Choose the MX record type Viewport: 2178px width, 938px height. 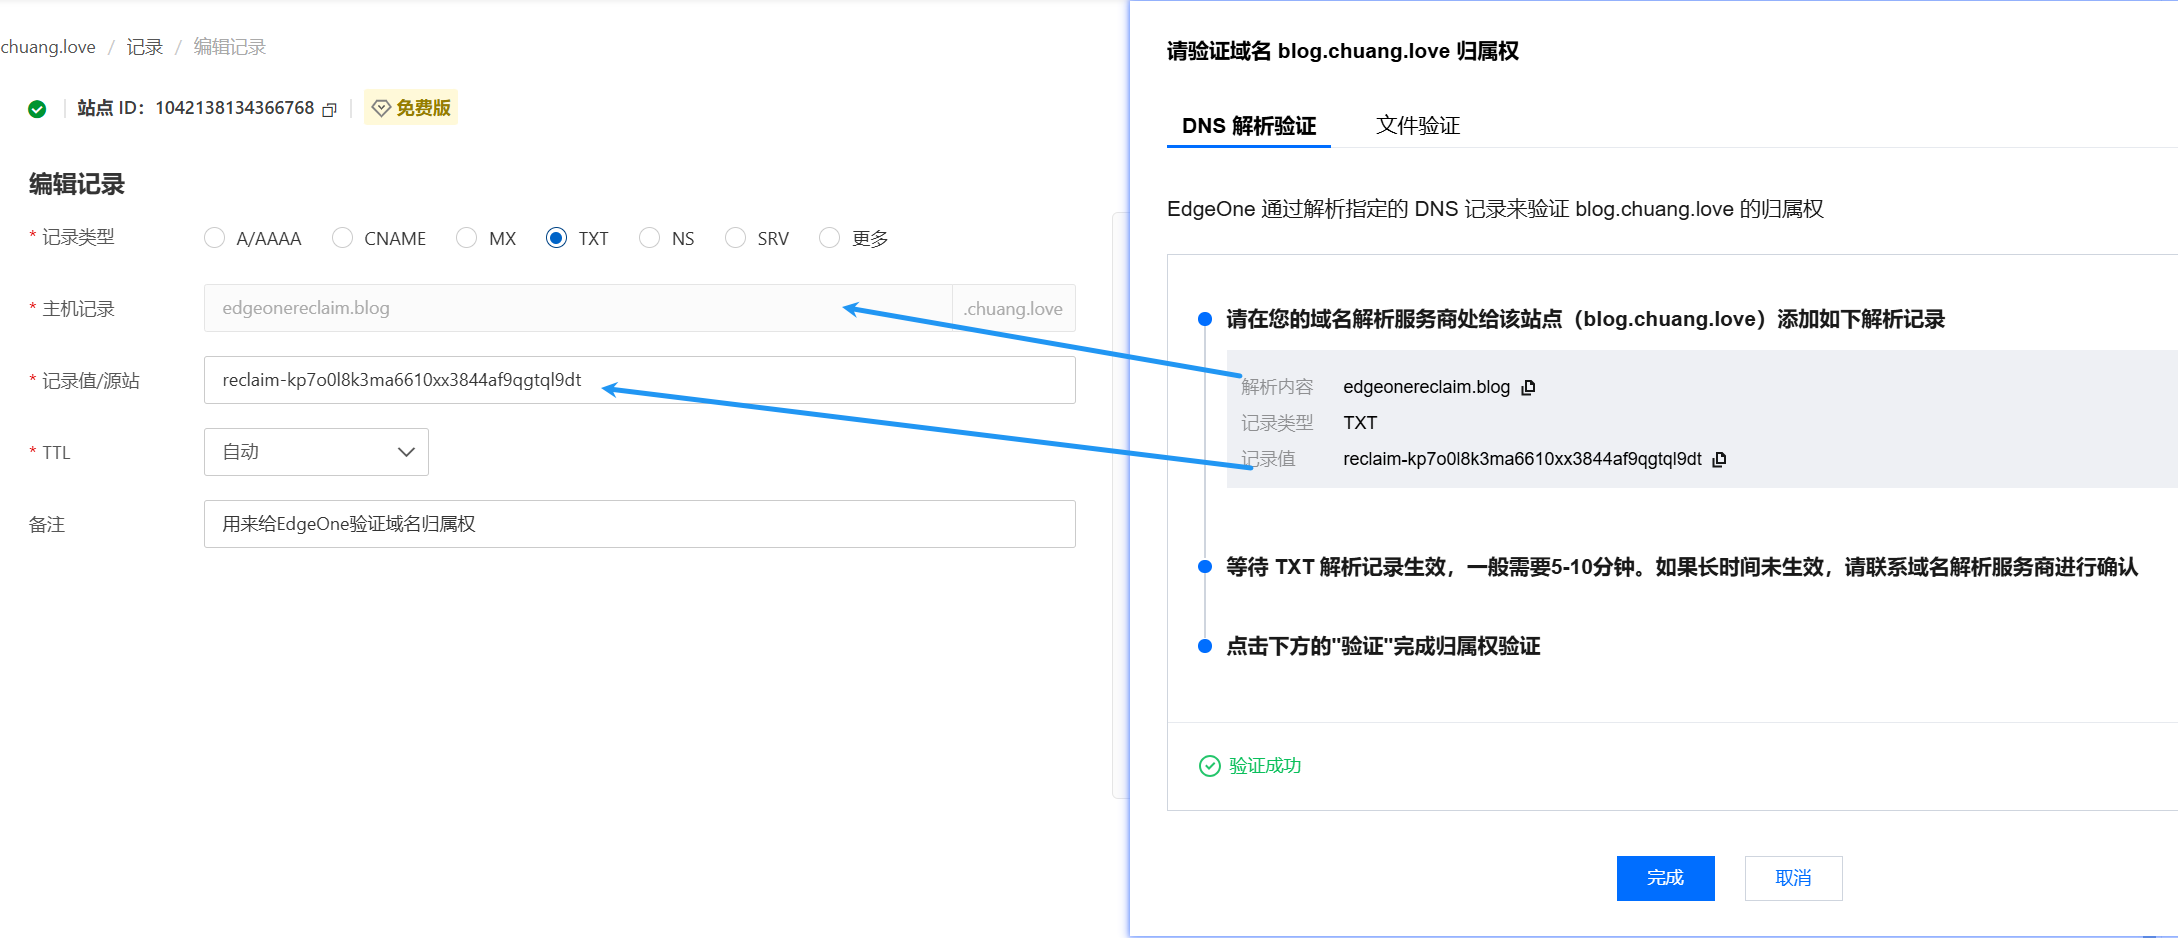point(466,238)
